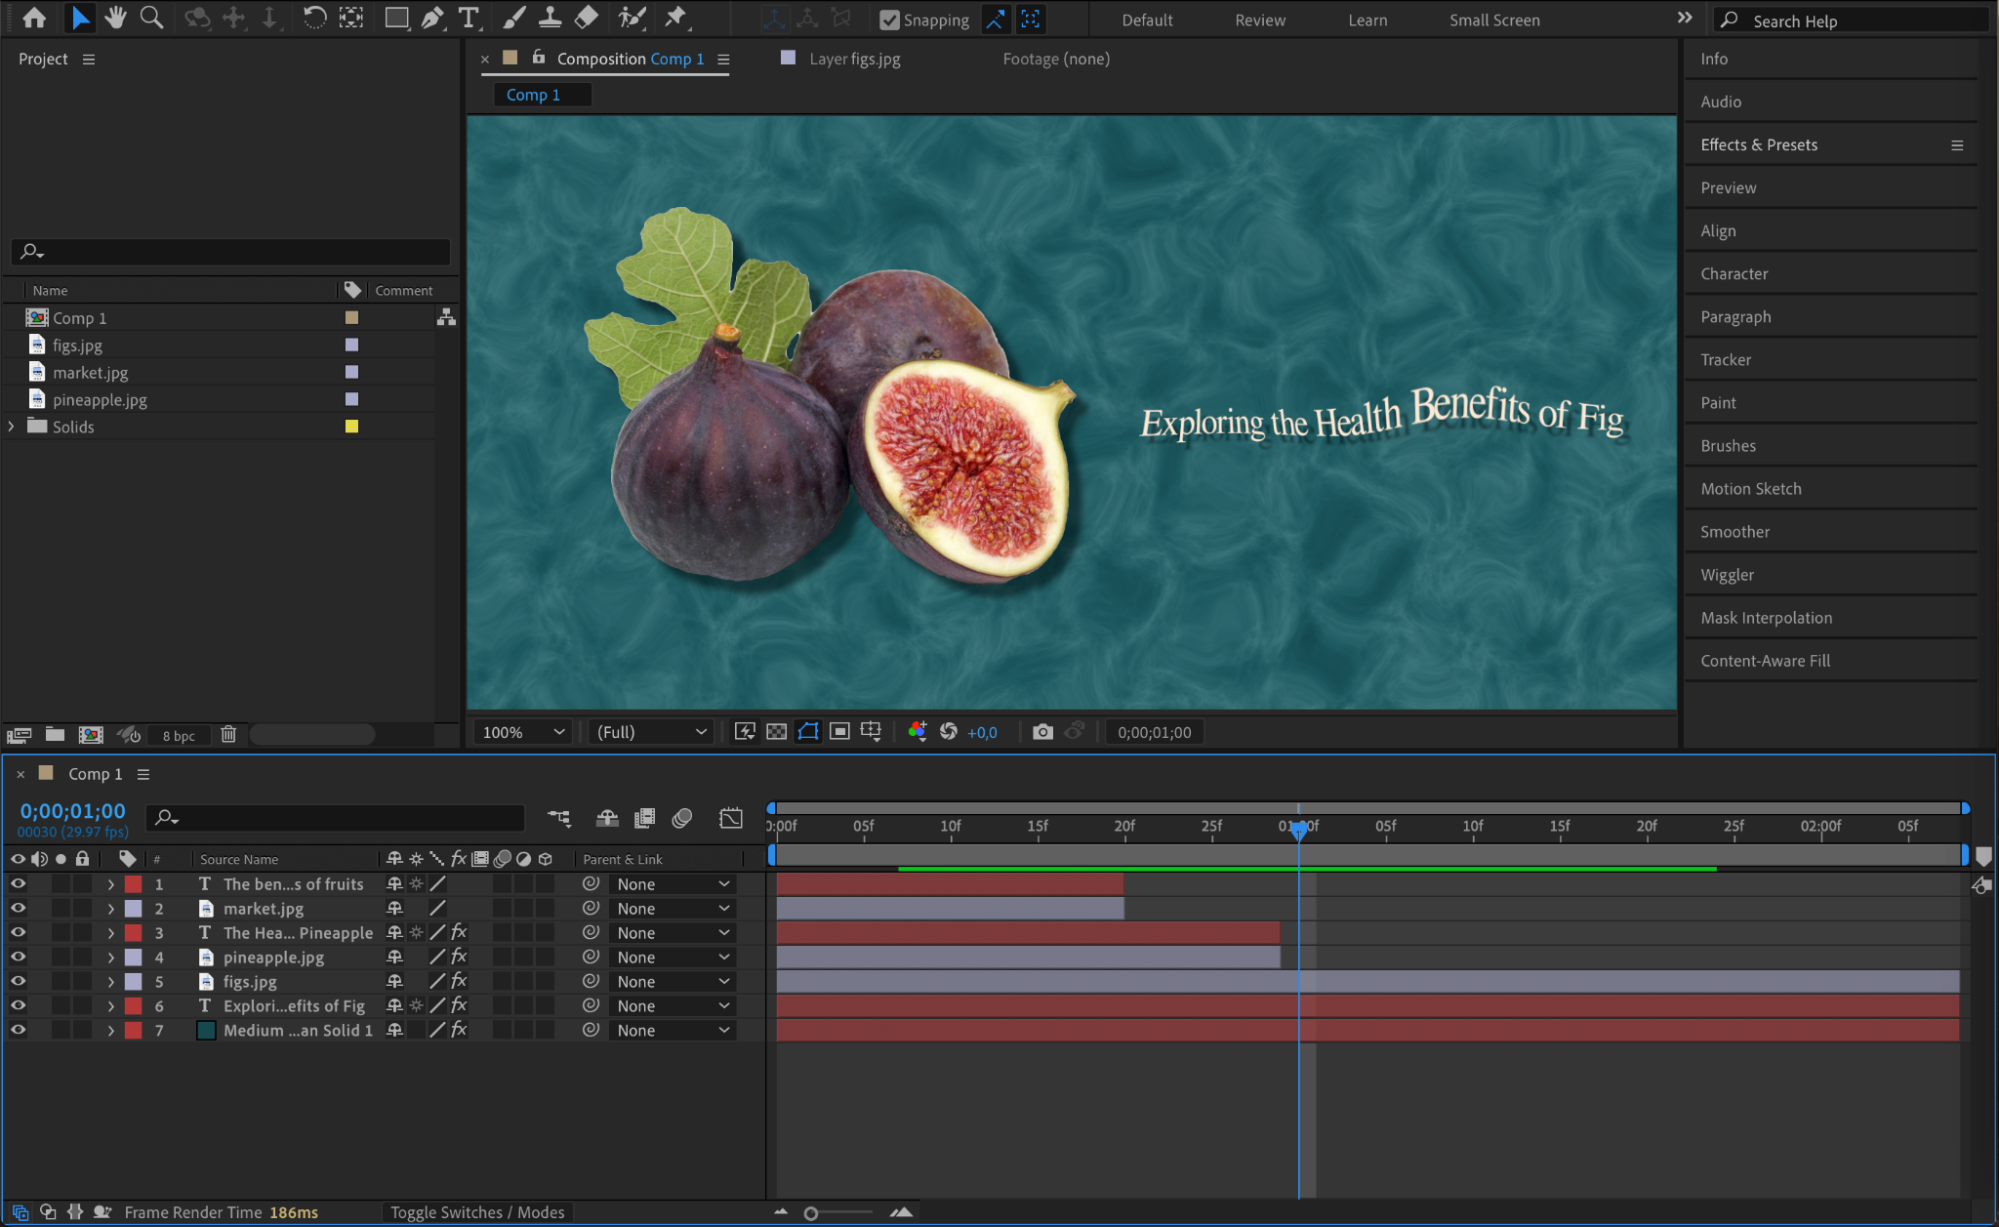Select the Horizontal Type tool
The image size is (1999, 1227).
tap(468, 18)
